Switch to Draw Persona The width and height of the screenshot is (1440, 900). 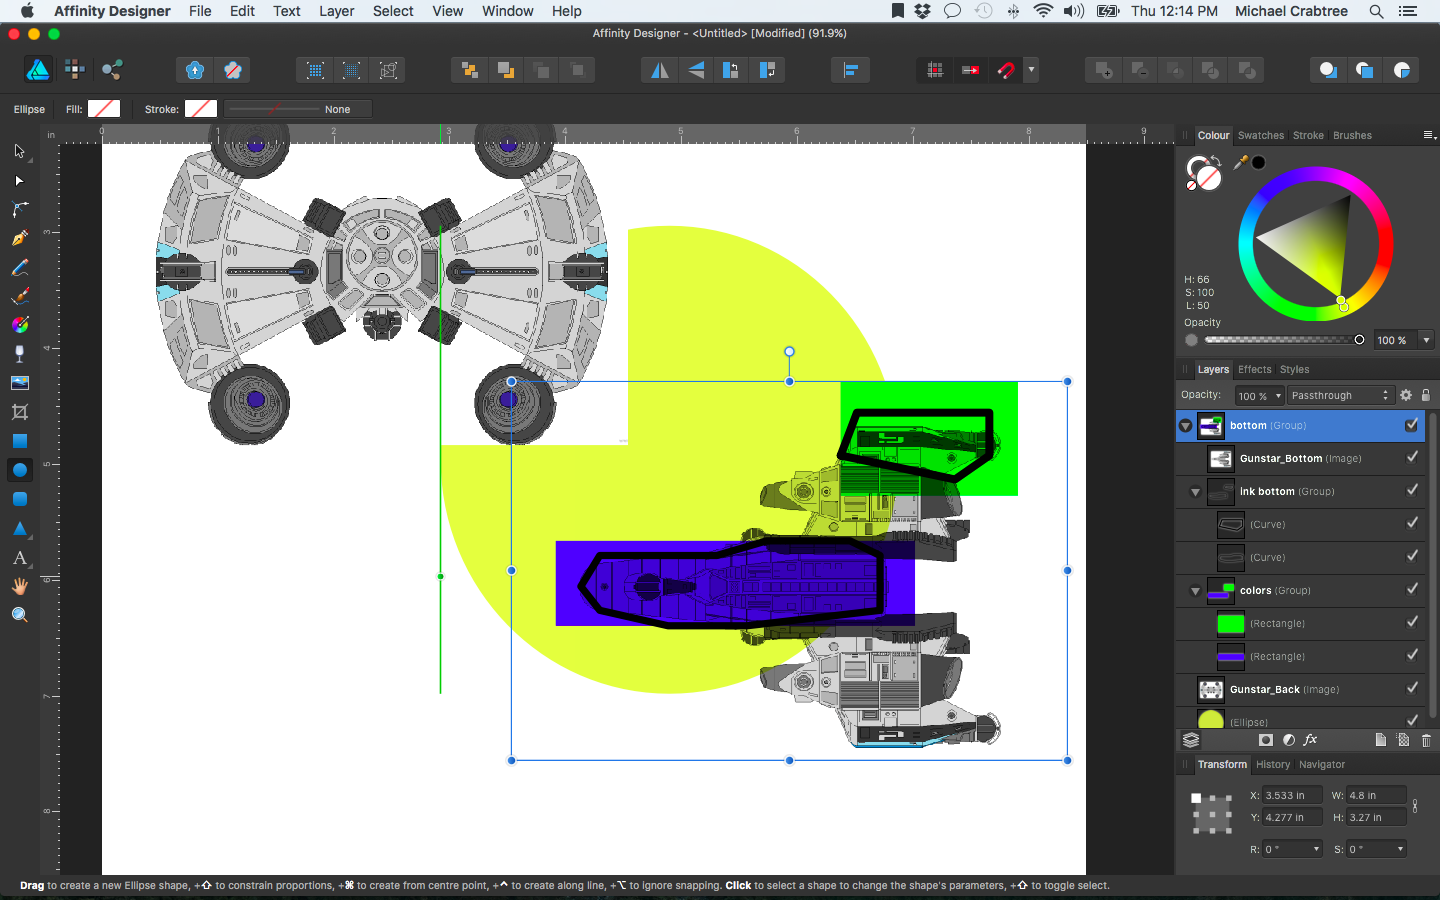(x=38, y=69)
